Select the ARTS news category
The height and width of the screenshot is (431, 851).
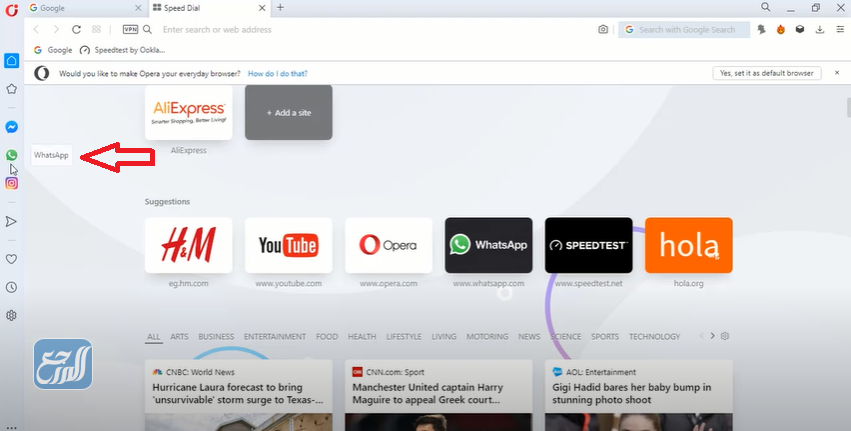pyautogui.click(x=179, y=337)
